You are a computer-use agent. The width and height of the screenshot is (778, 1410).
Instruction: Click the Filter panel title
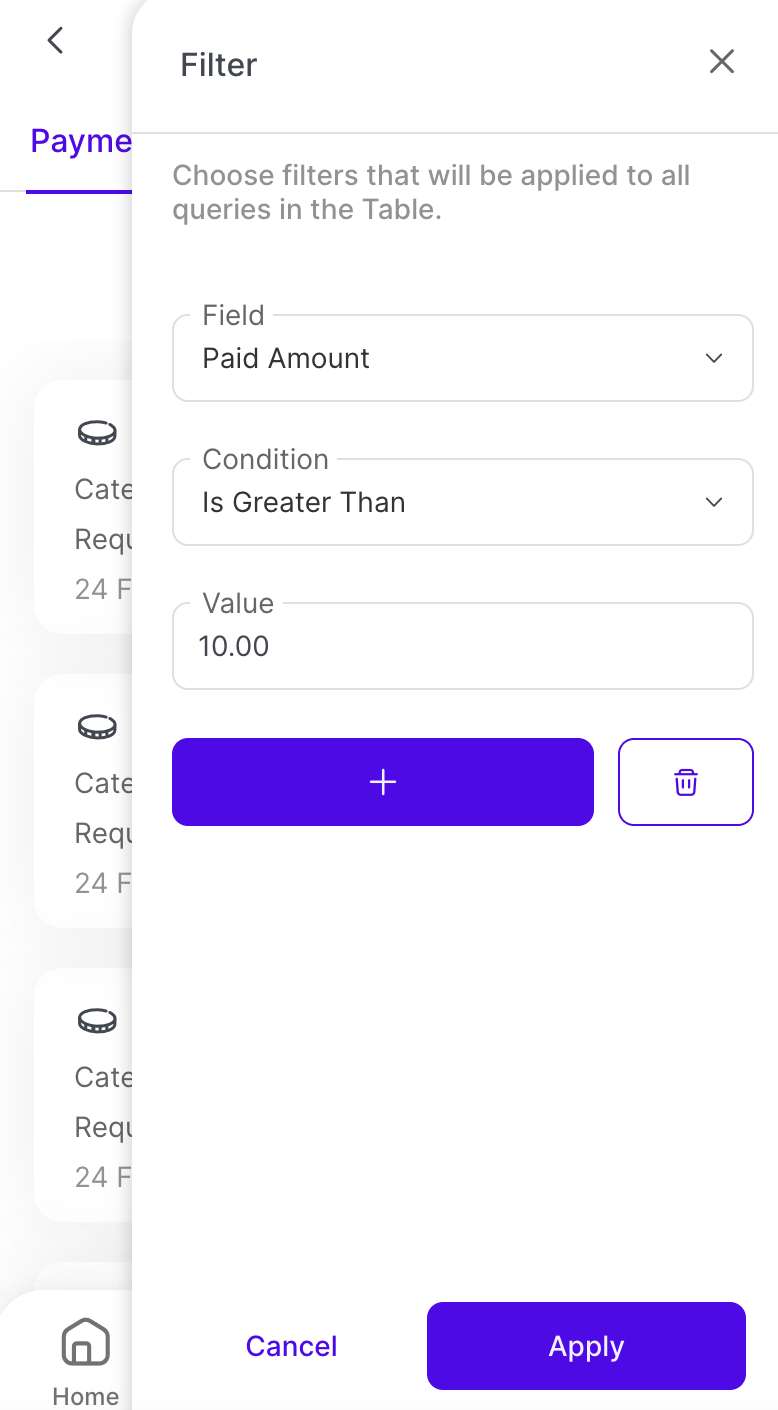pyautogui.click(x=219, y=65)
